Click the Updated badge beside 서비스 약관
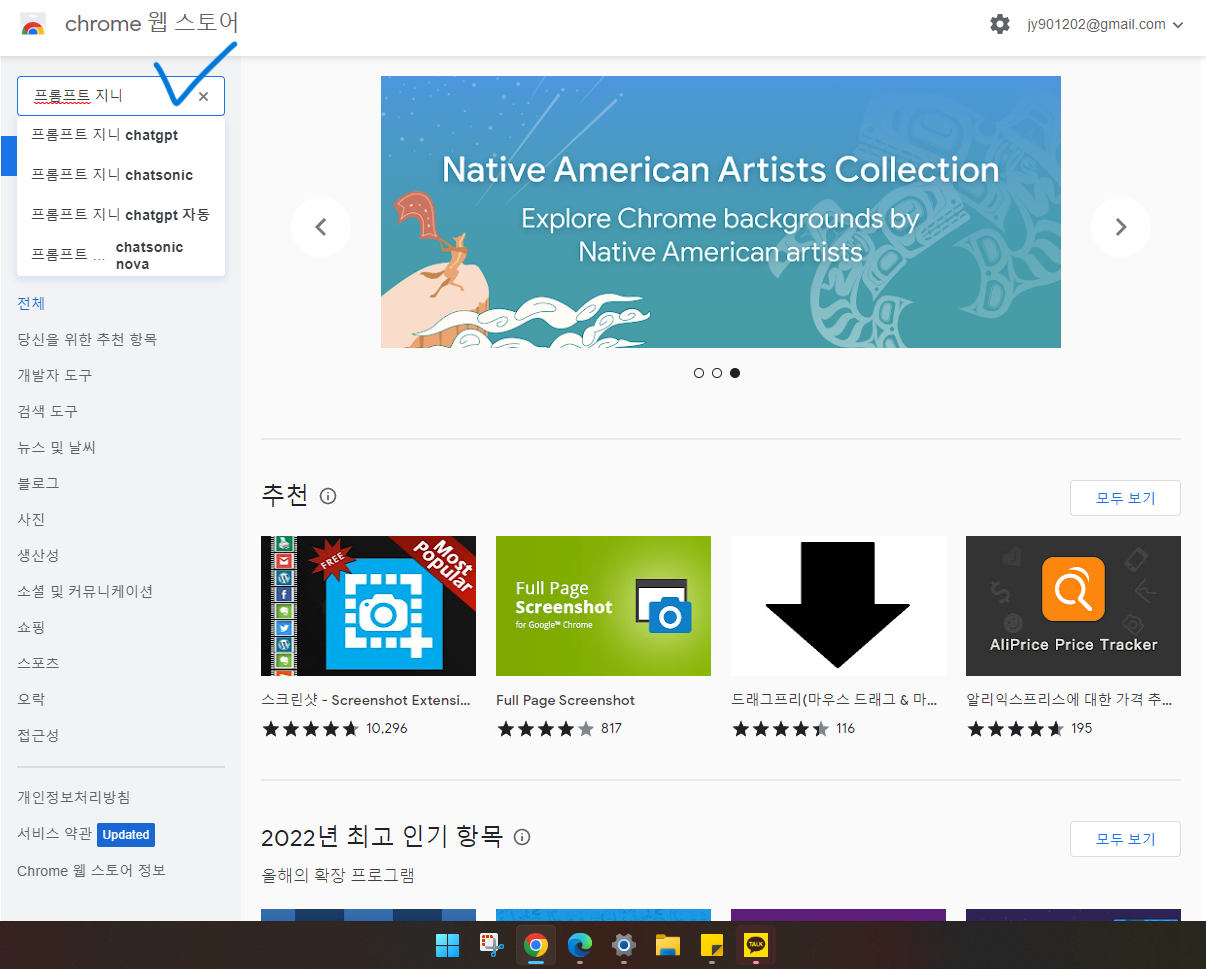Image resolution: width=1206 pixels, height=969 pixels. (x=126, y=834)
